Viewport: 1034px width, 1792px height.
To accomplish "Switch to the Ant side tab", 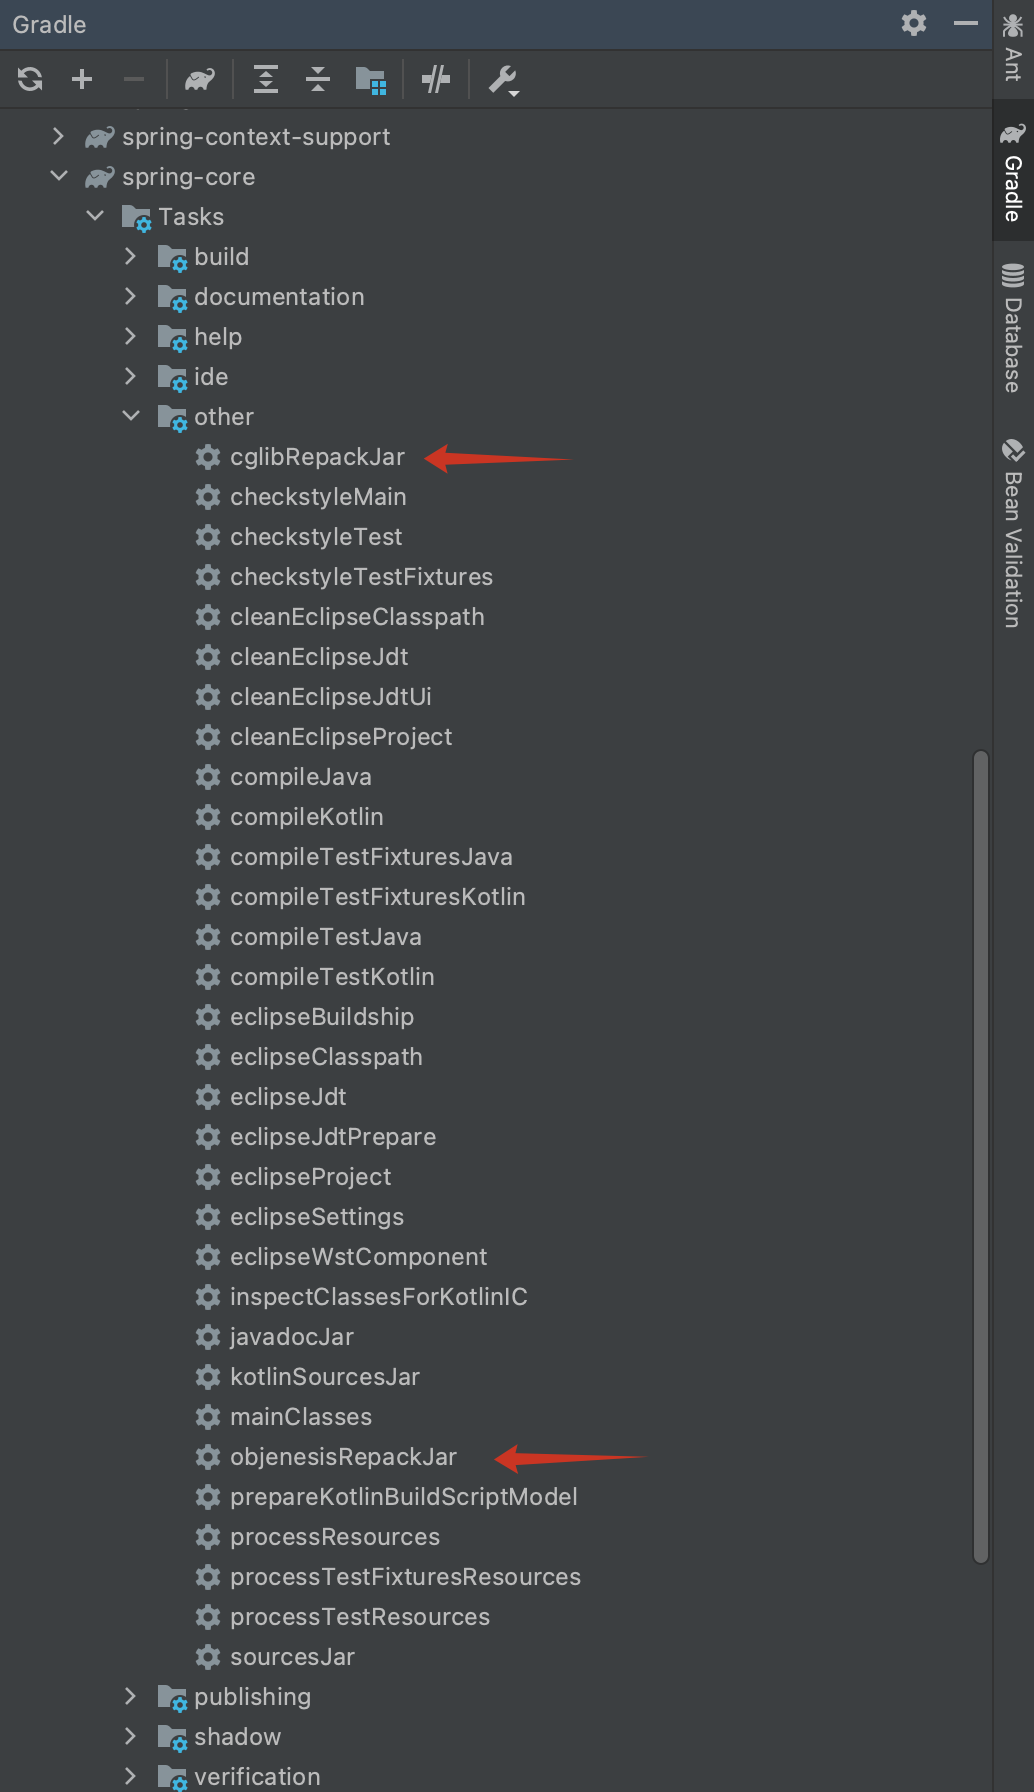I will tap(1013, 48).
